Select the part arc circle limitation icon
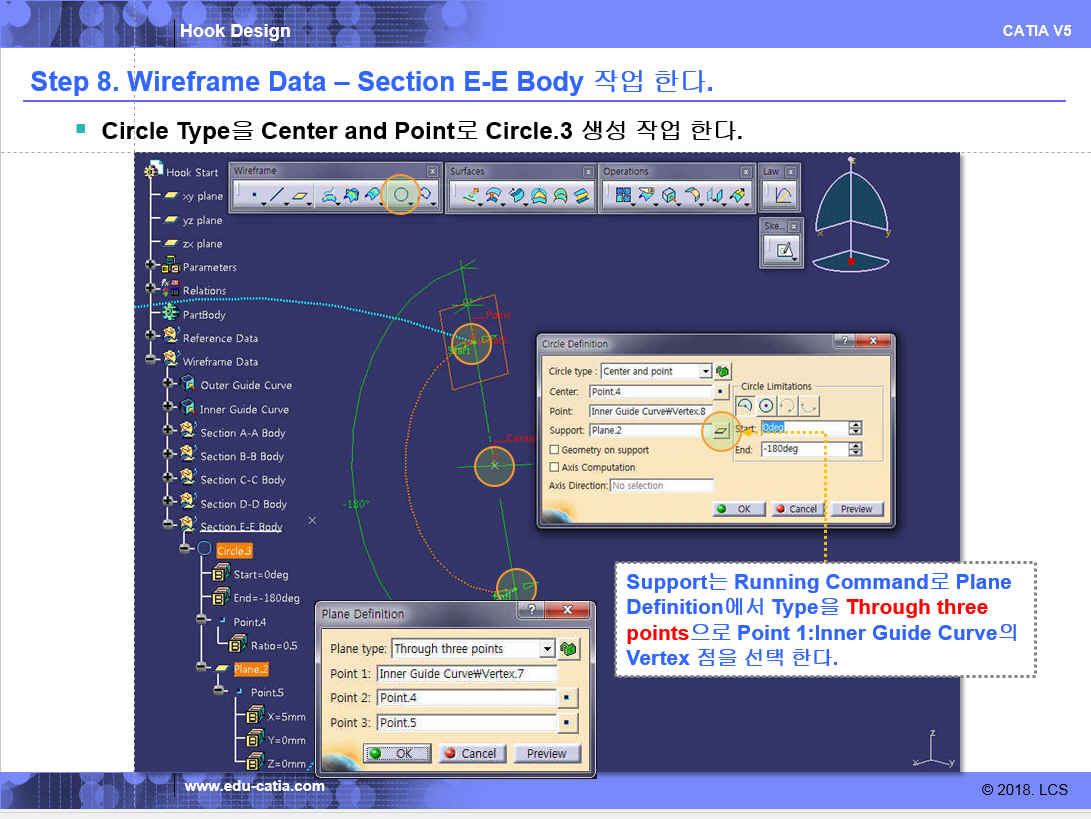The width and height of the screenshot is (1091, 819). click(745, 406)
